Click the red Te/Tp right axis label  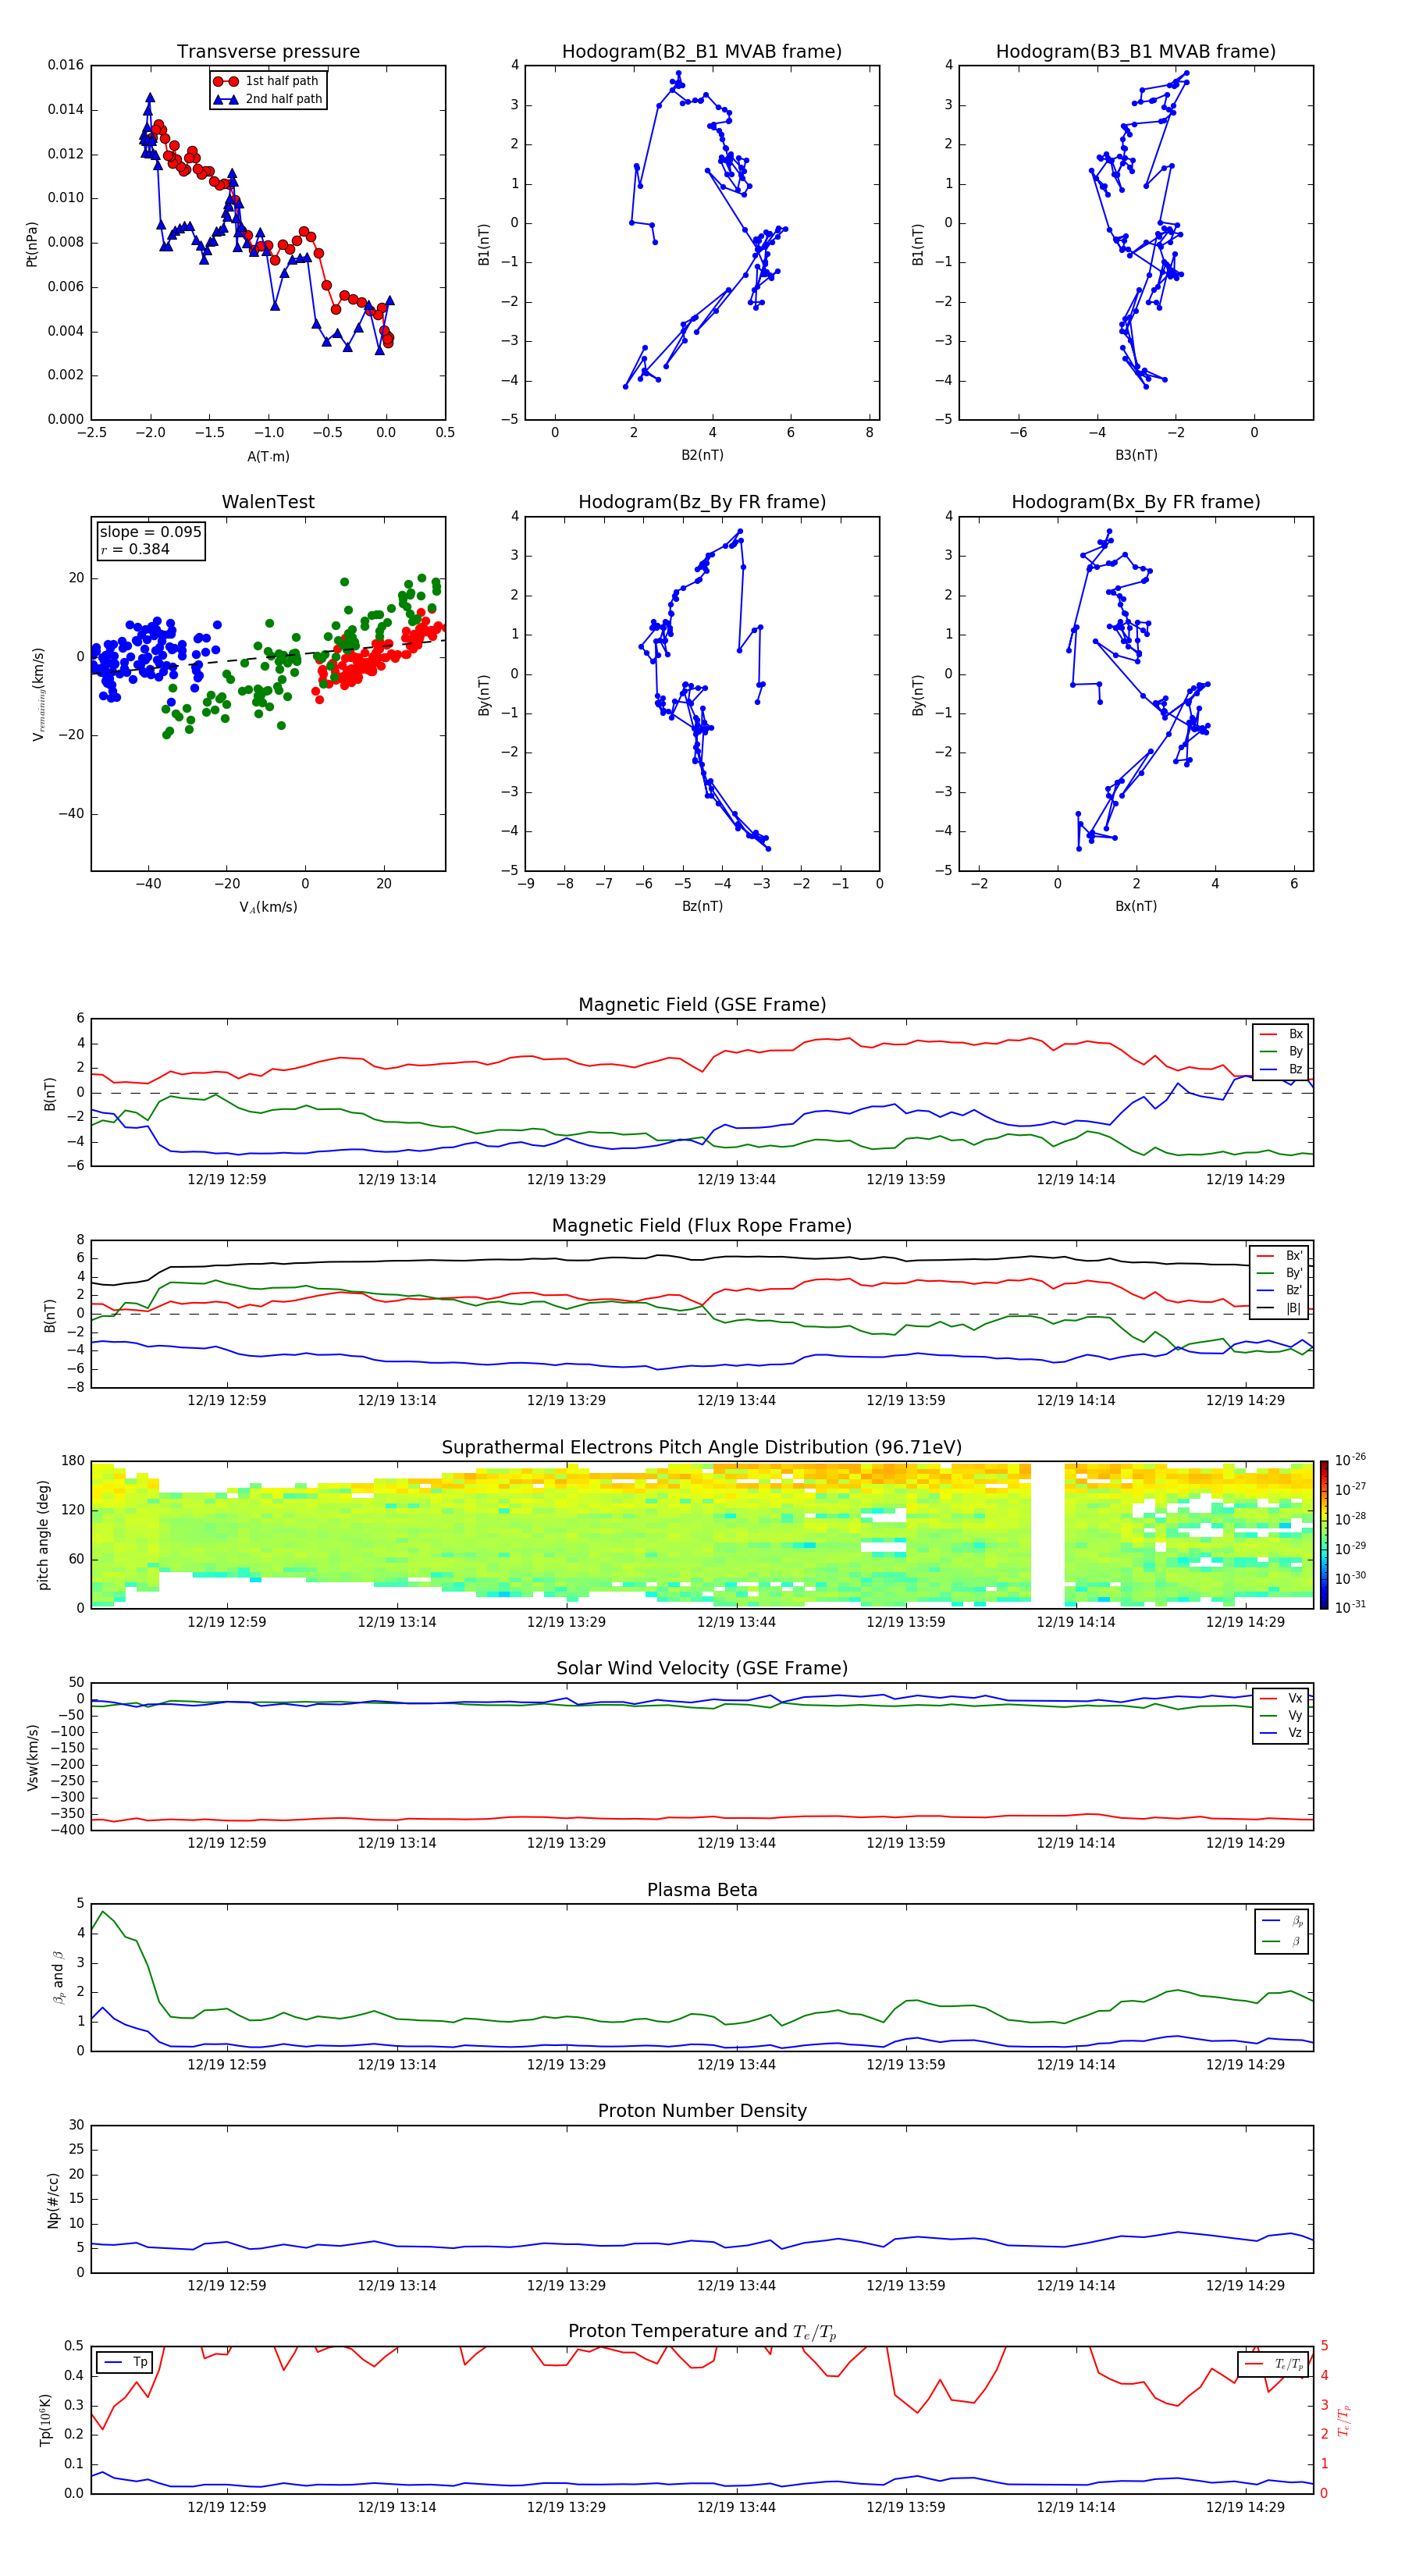(1344, 2420)
